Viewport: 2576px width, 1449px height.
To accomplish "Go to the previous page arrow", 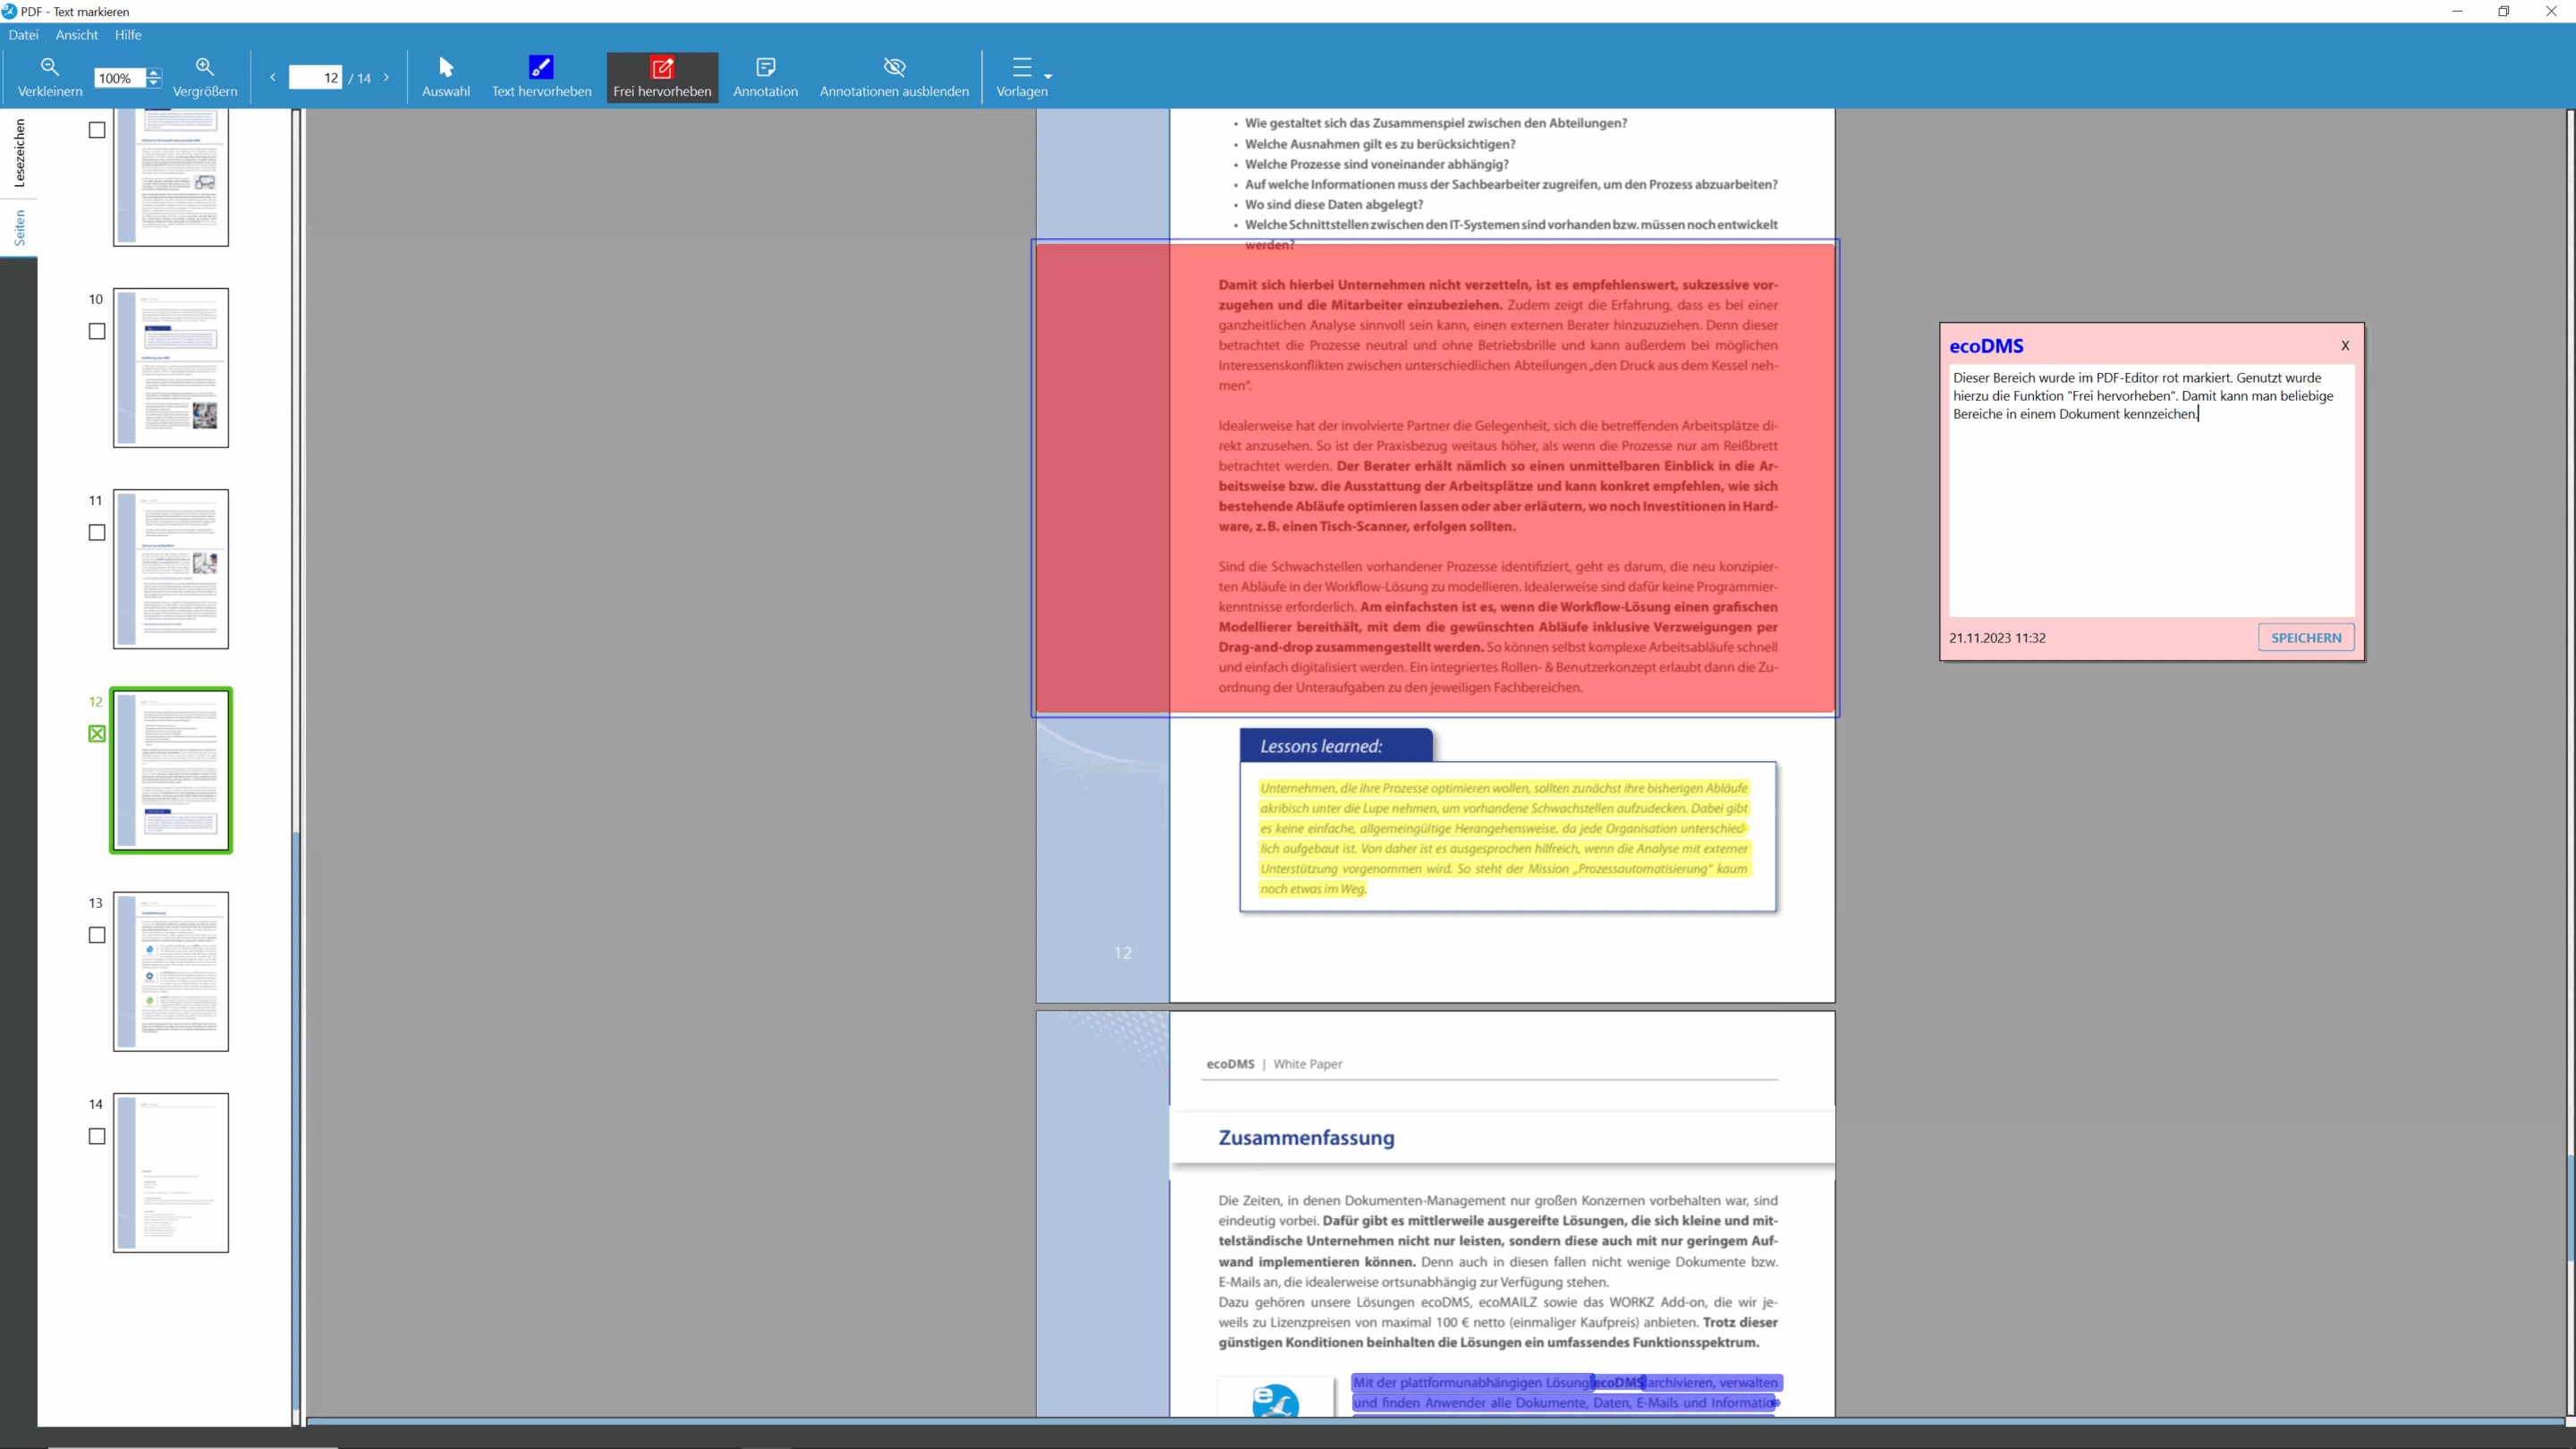I will click(272, 77).
